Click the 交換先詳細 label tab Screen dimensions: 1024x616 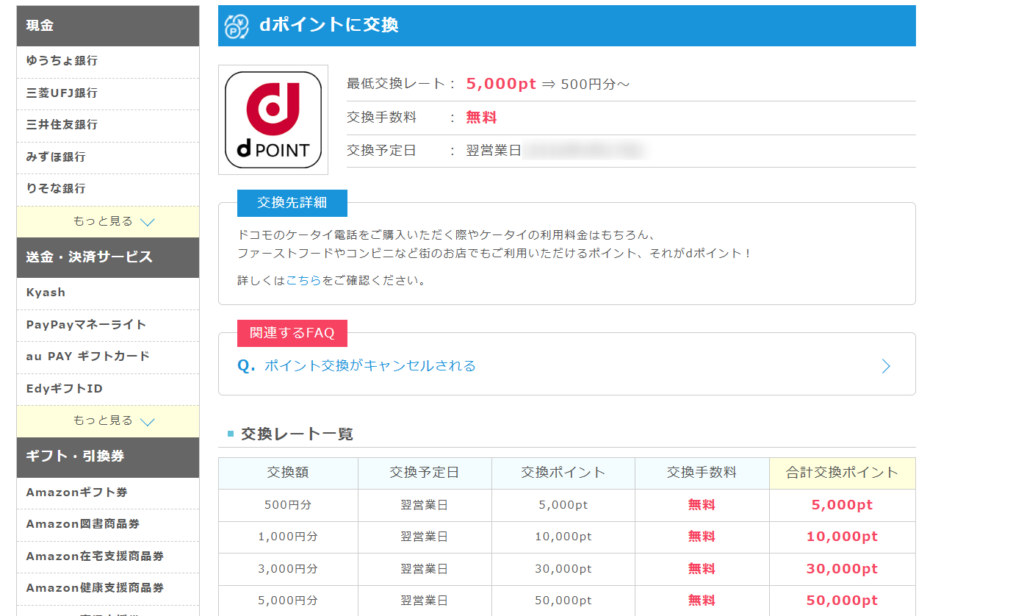pos(292,203)
